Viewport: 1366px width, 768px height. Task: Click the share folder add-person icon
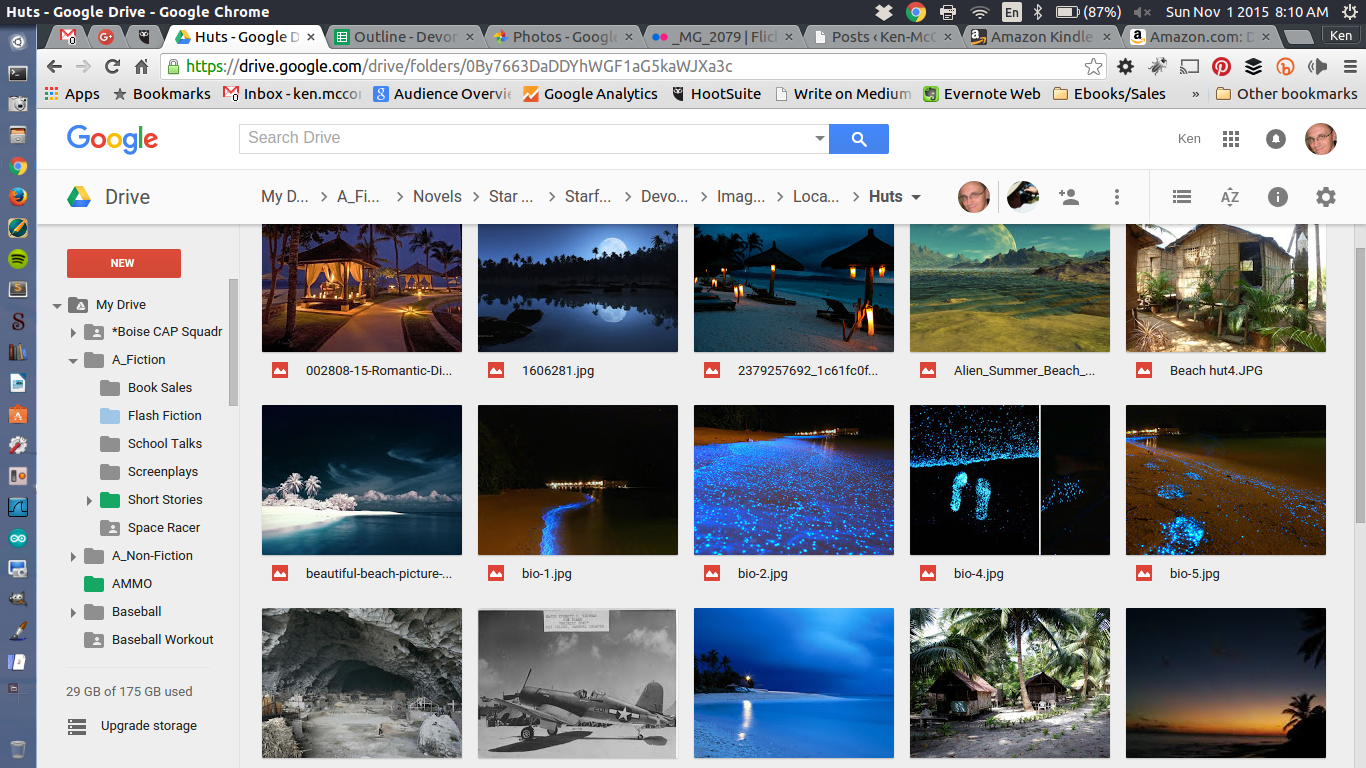[x=1069, y=197]
